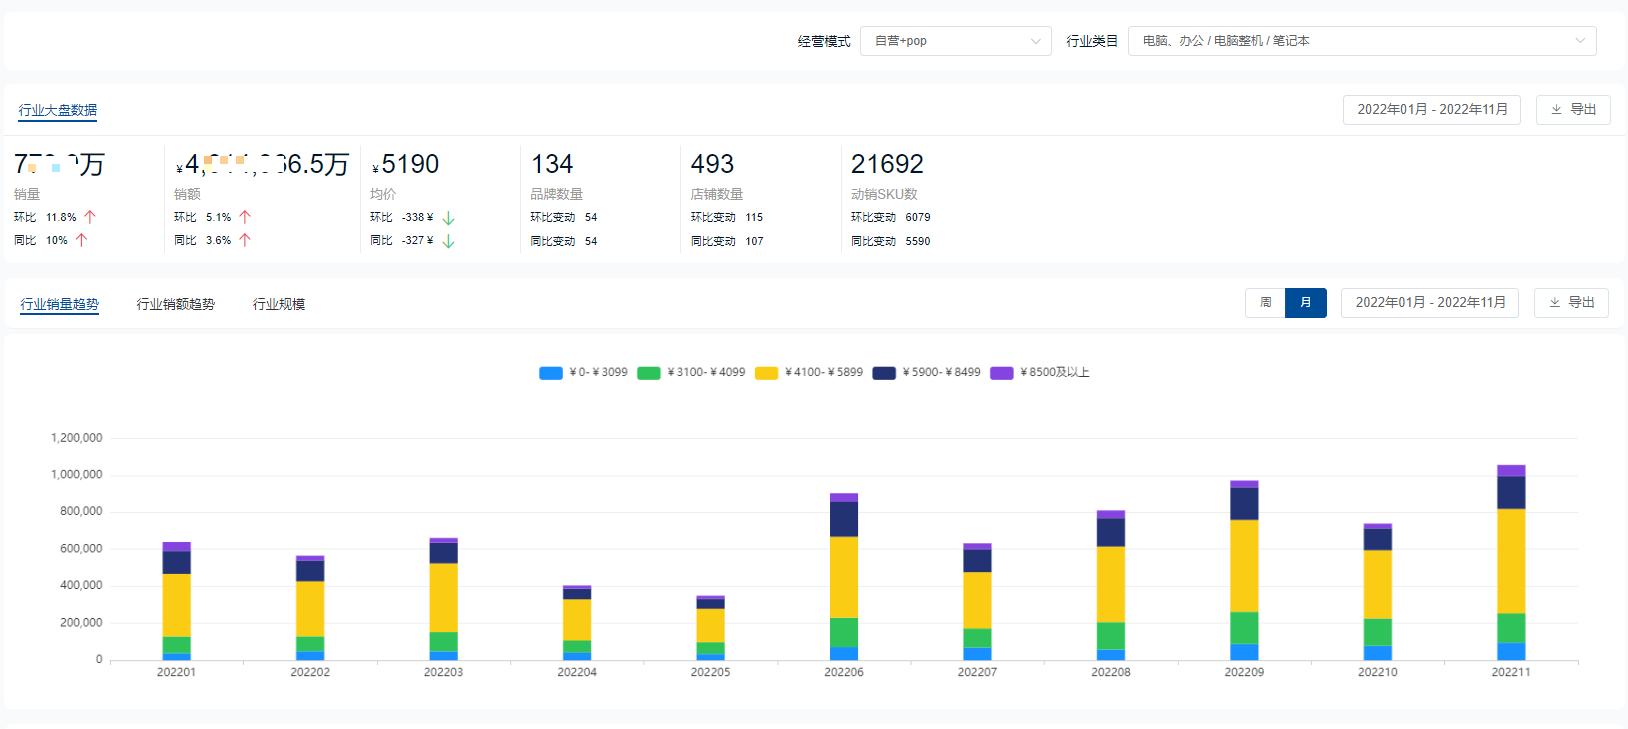Click the red up arrow beside 销量 环比 11.8%
The image size is (1628, 729).
(x=90, y=217)
